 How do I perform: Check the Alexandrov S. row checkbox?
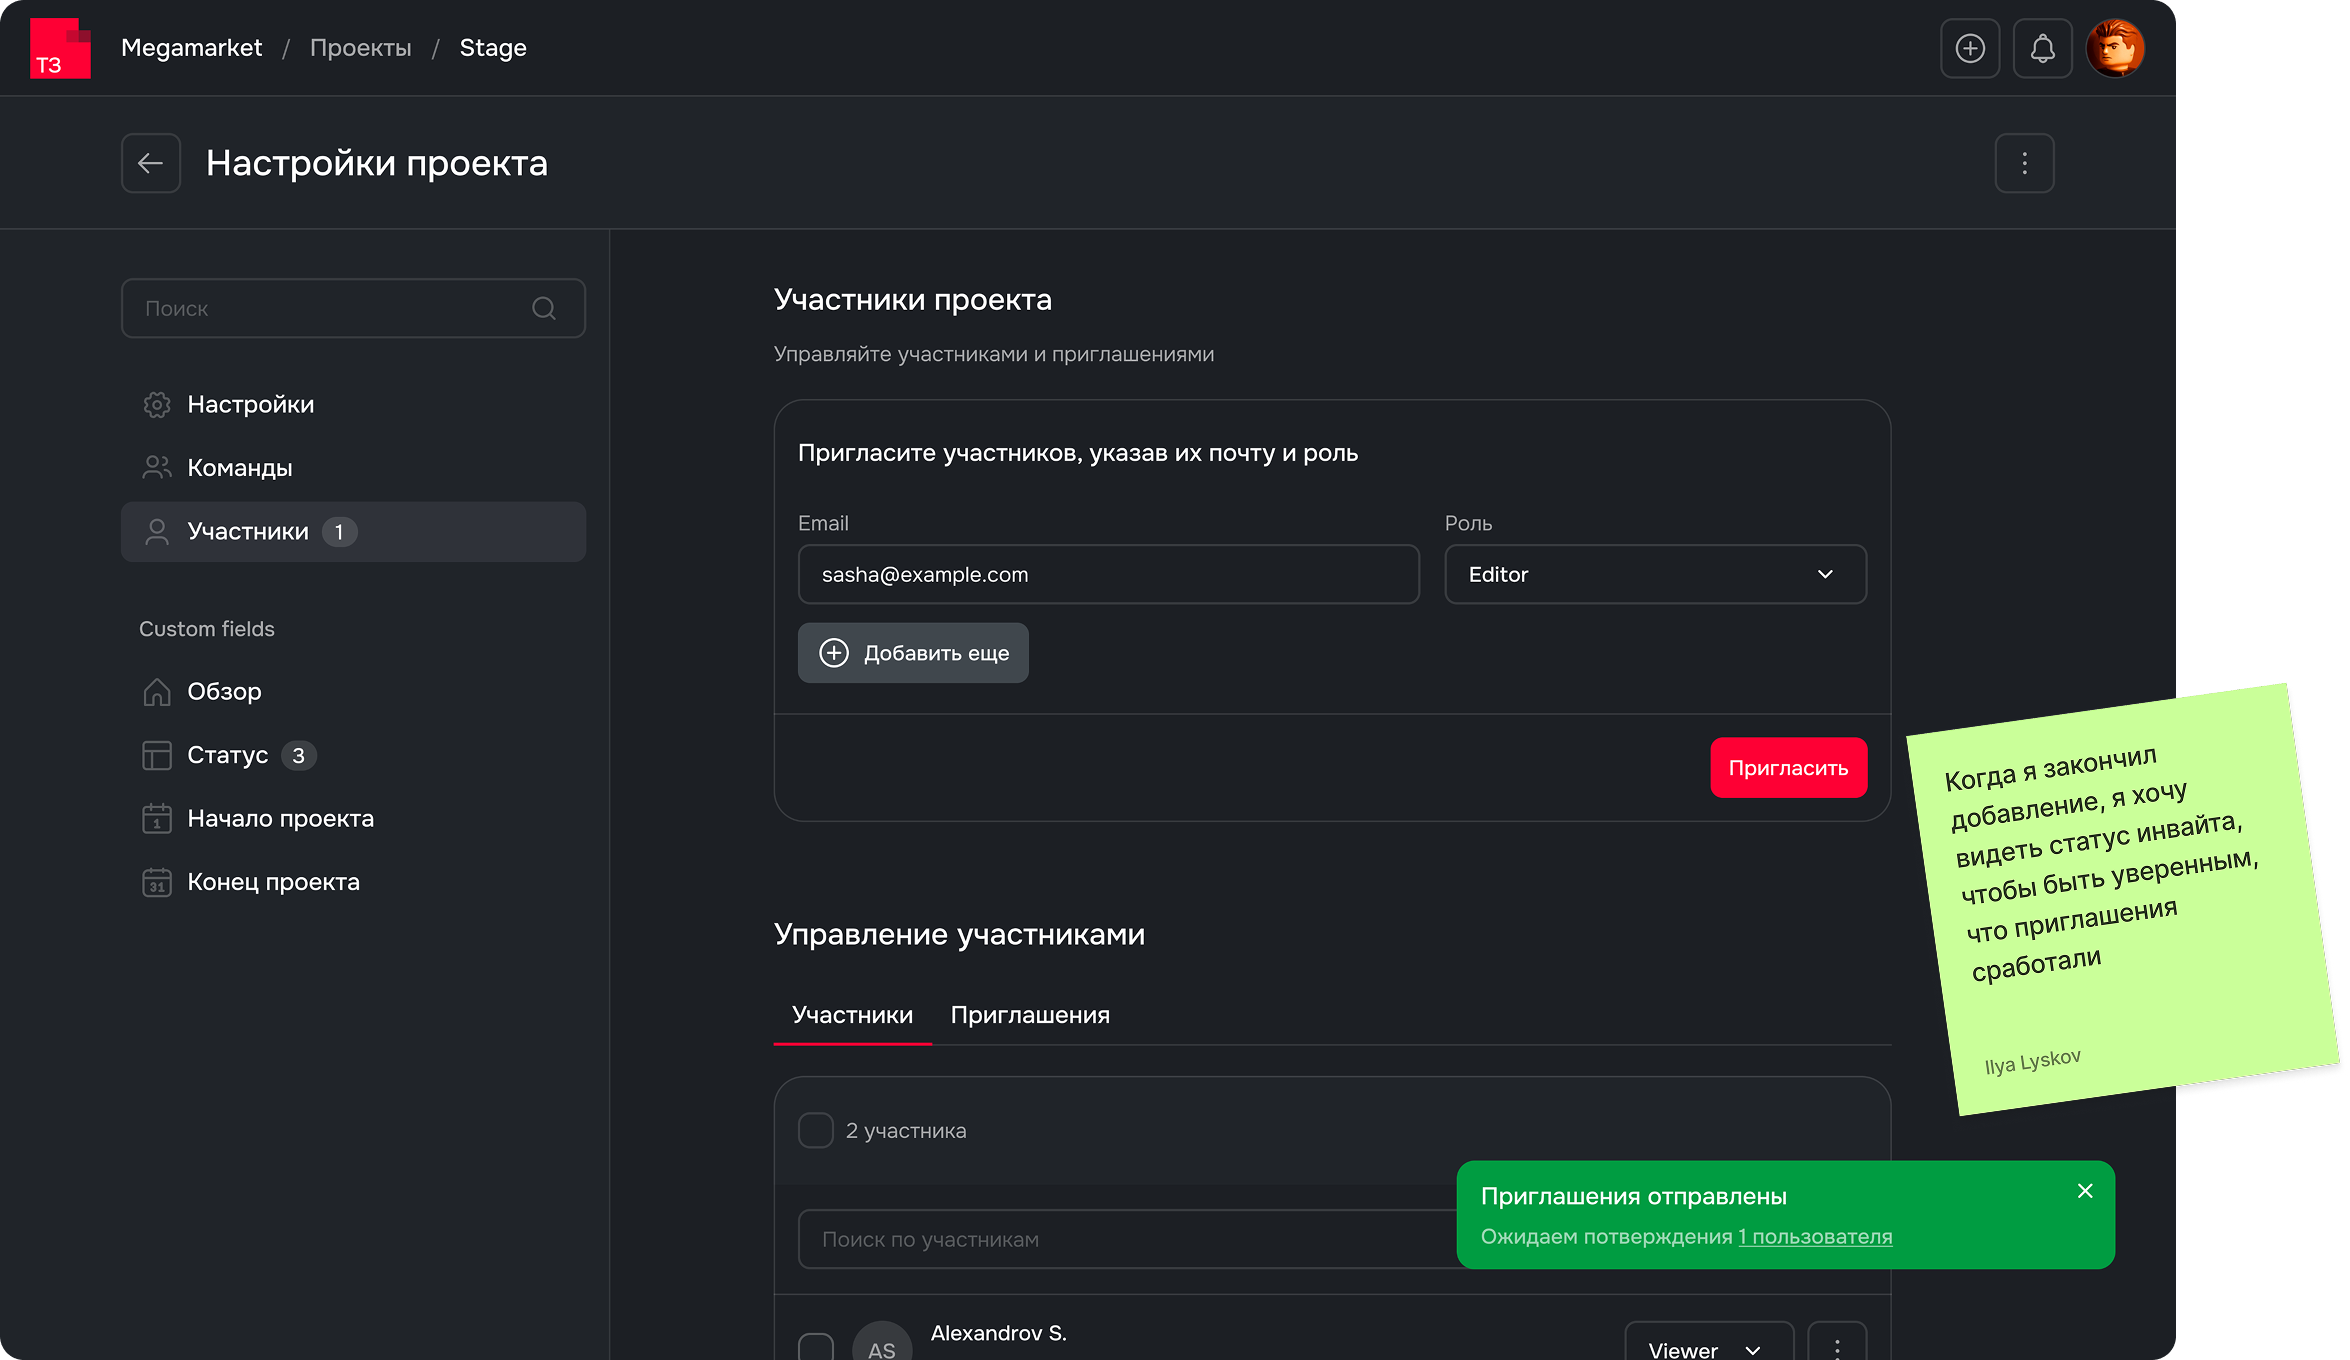815,1348
